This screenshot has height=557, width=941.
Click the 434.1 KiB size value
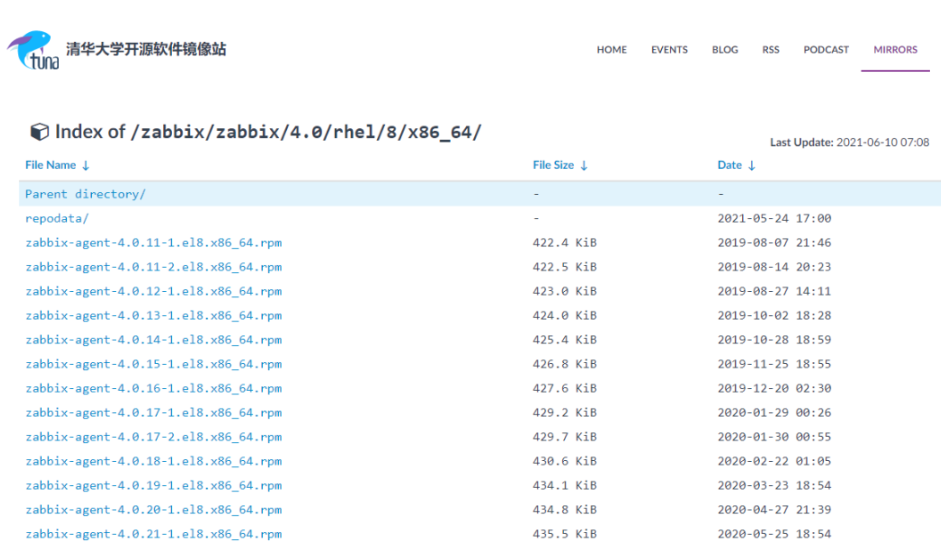tap(565, 486)
